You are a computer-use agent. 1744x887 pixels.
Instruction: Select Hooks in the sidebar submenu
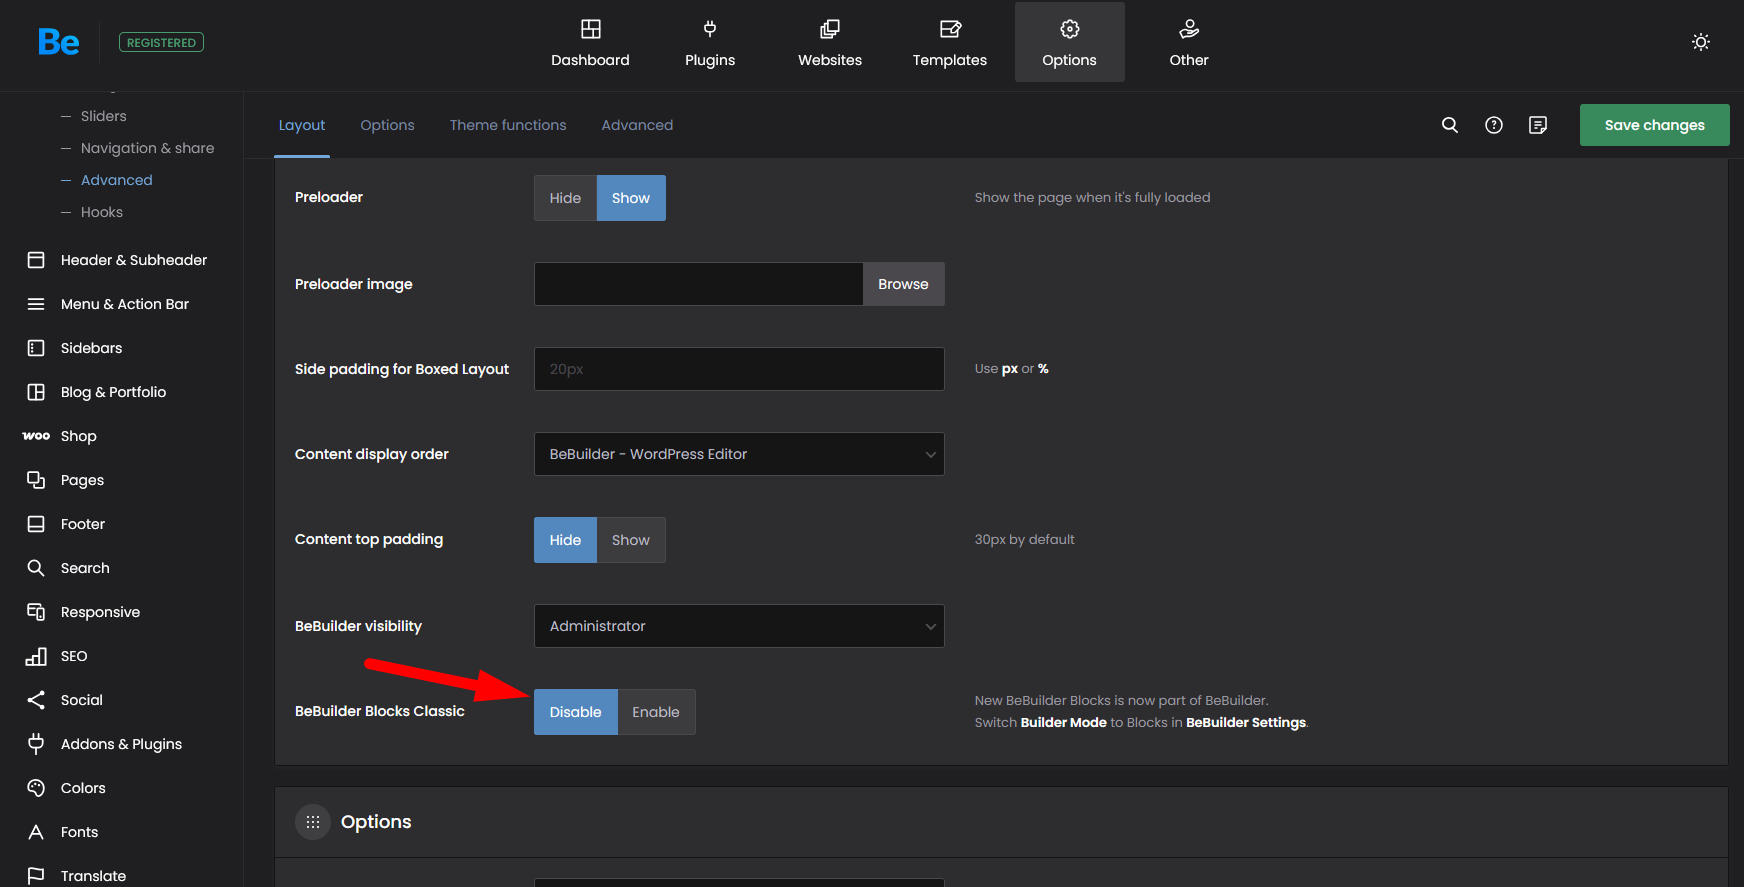pos(102,212)
